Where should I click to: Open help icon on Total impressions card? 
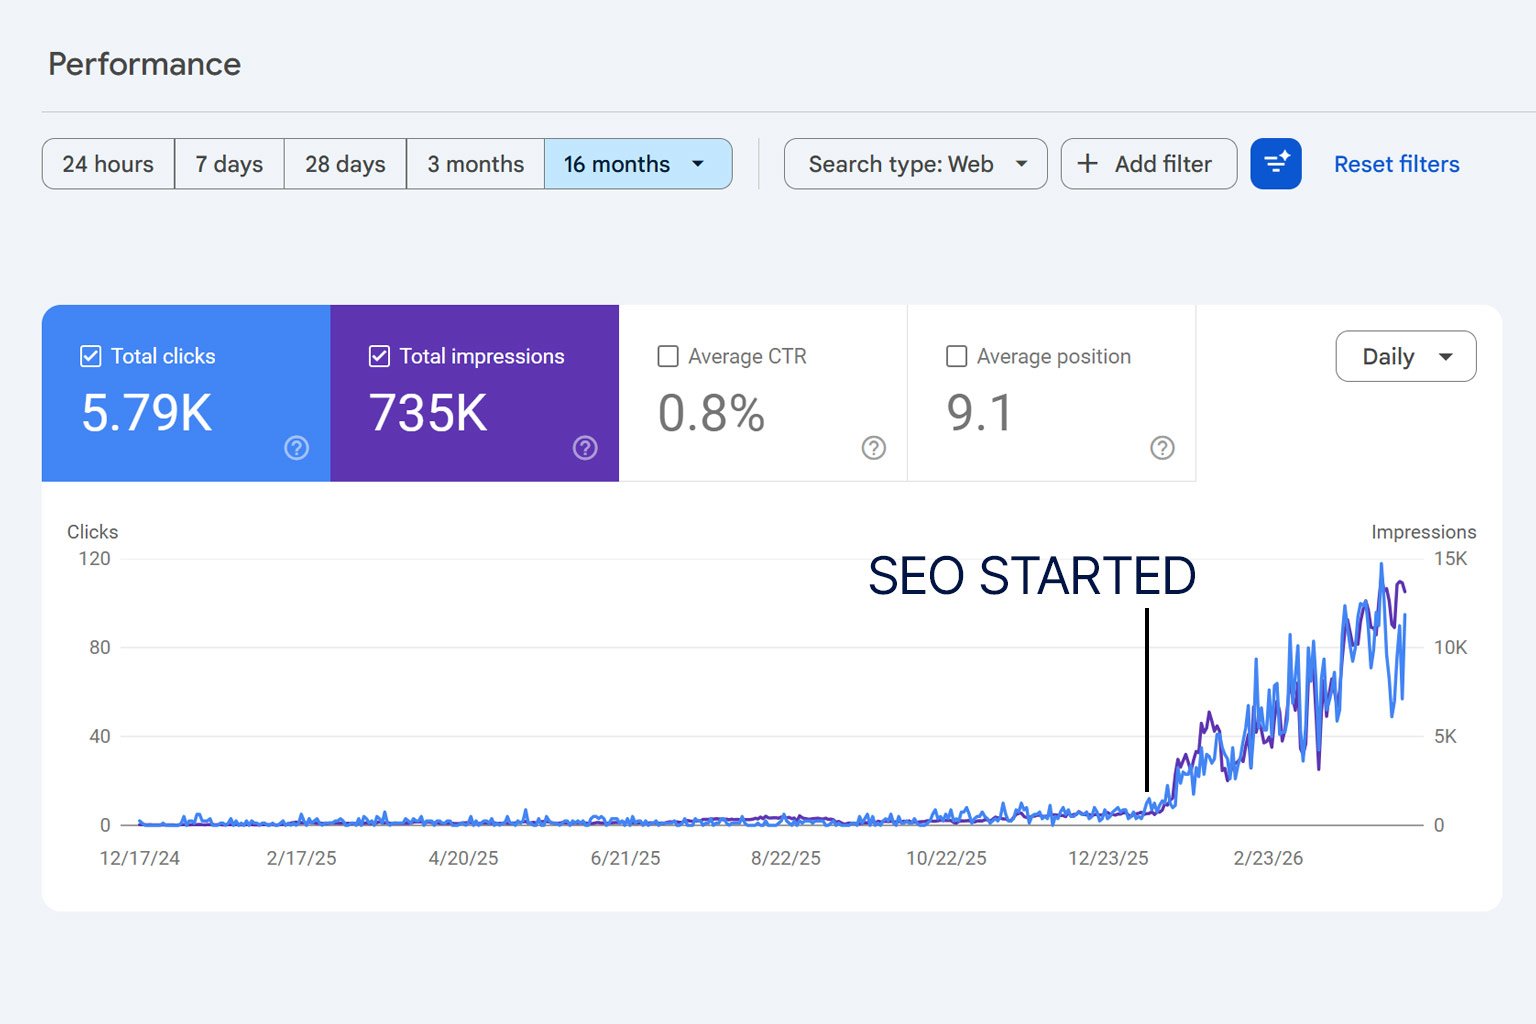(x=585, y=448)
